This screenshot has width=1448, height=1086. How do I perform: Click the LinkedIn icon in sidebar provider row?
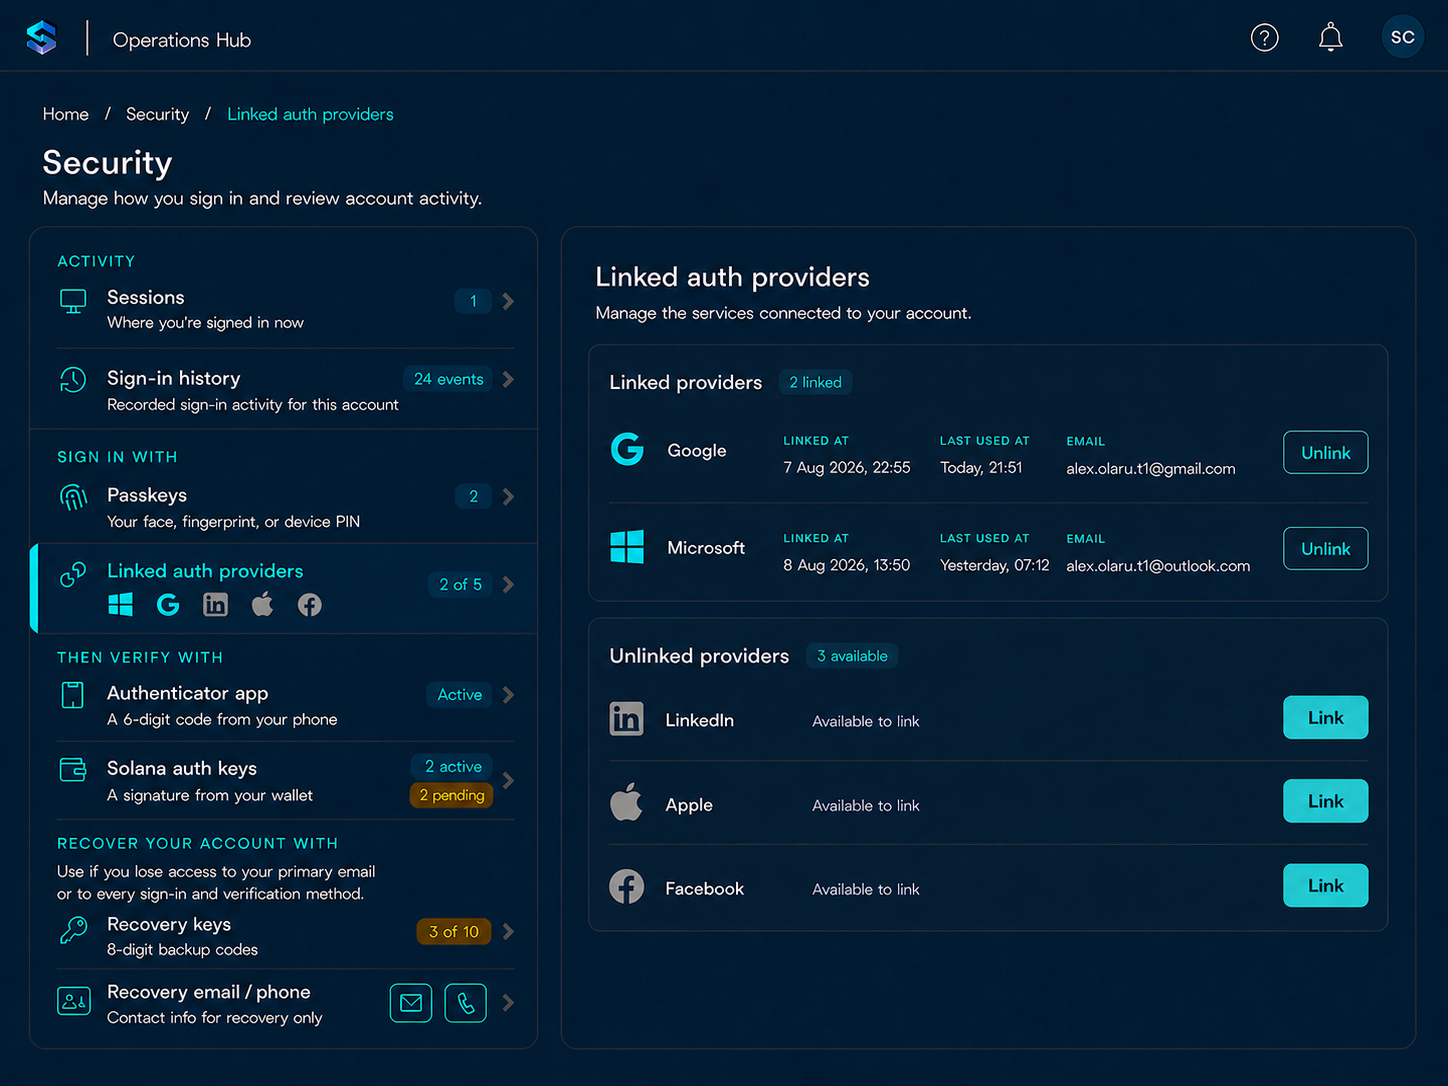point(215,604)
